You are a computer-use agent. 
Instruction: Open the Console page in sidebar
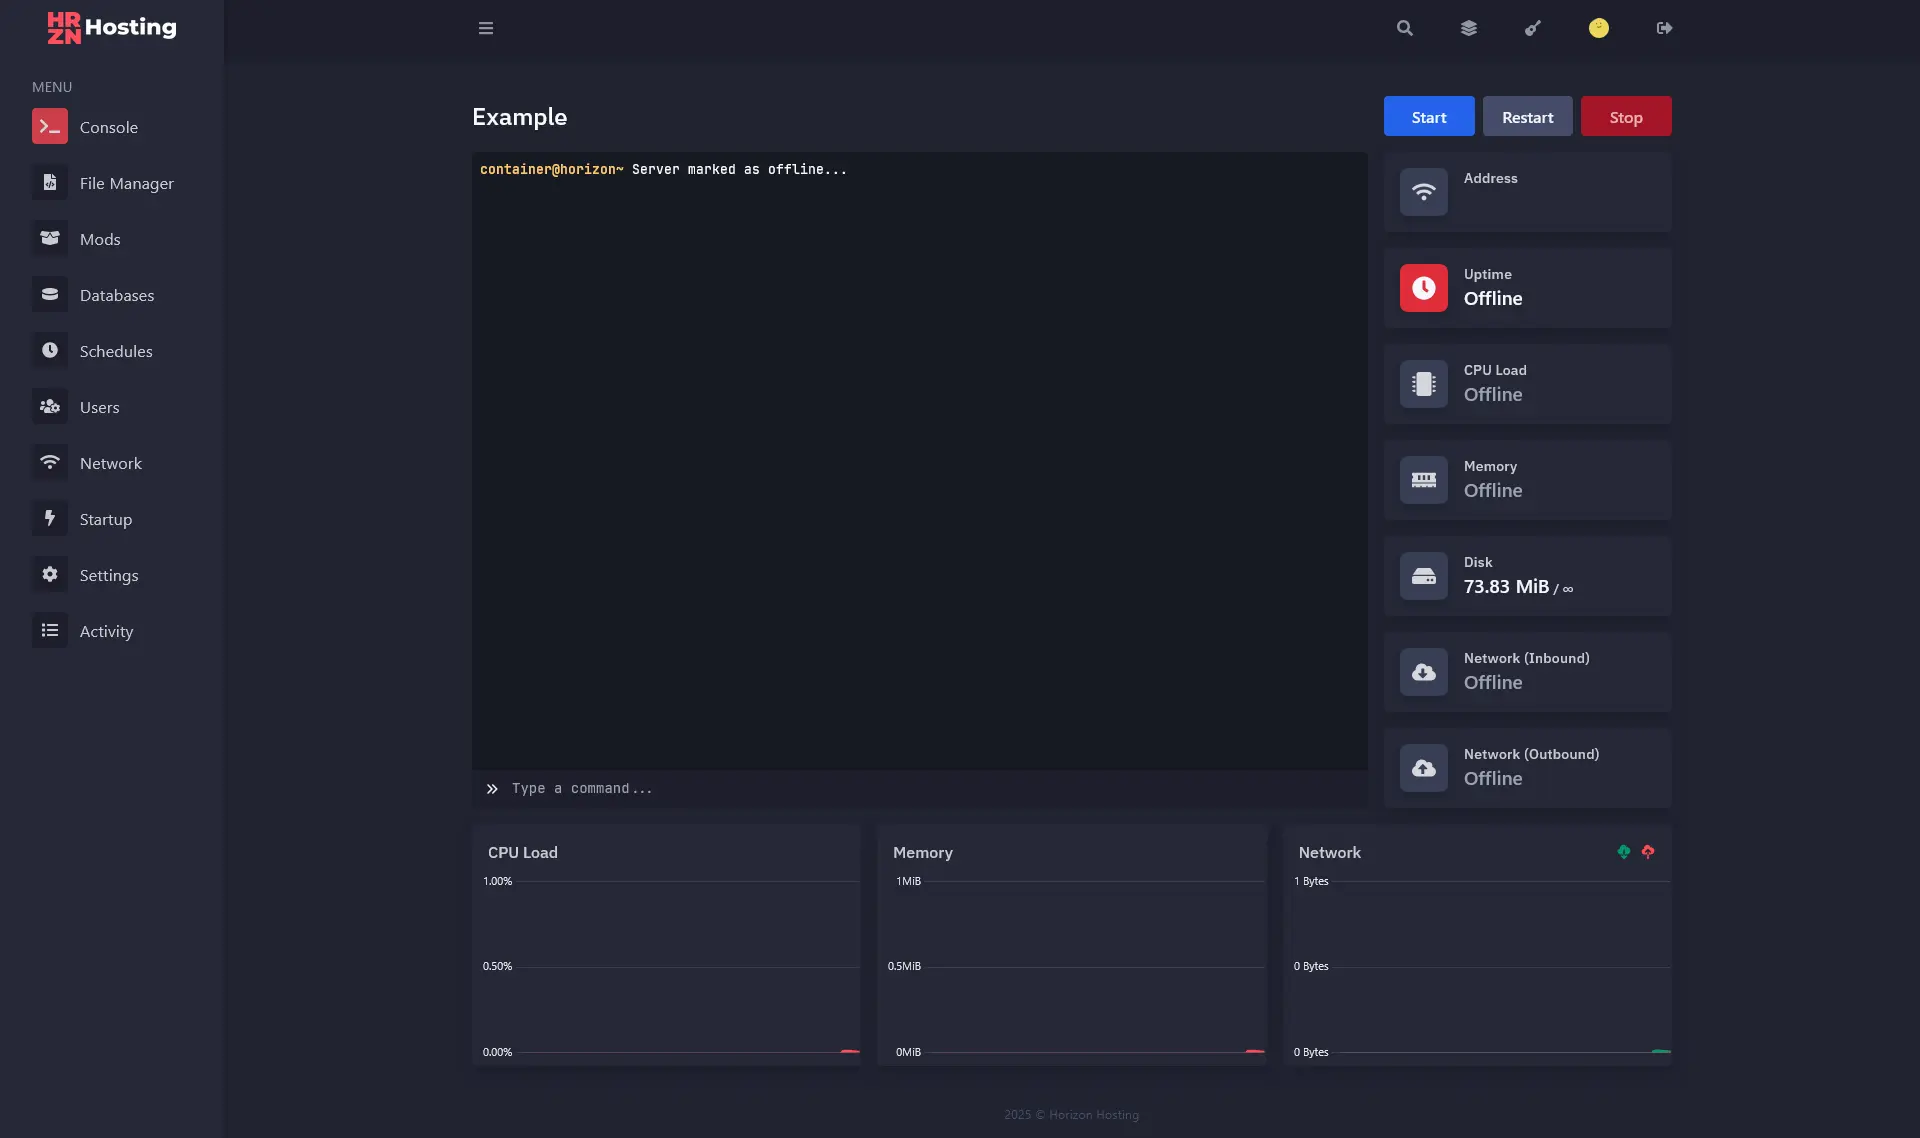108,127
